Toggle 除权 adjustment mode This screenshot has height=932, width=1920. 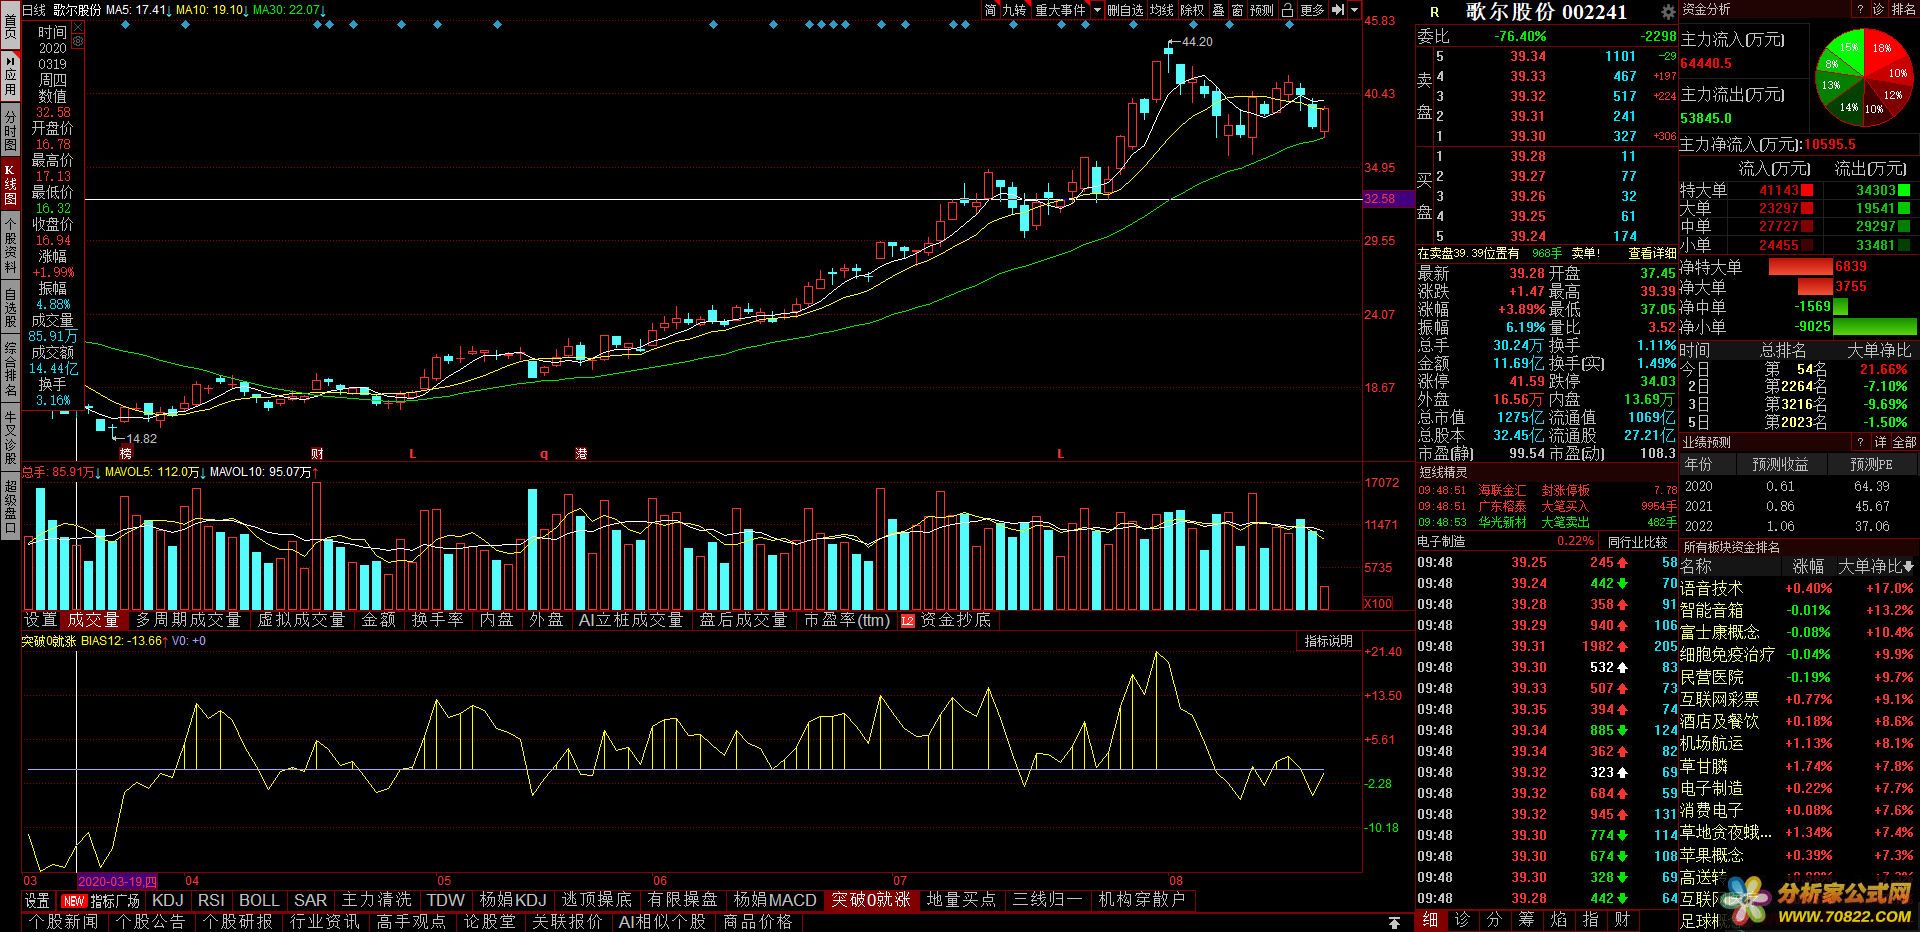tap(1192, 10)
